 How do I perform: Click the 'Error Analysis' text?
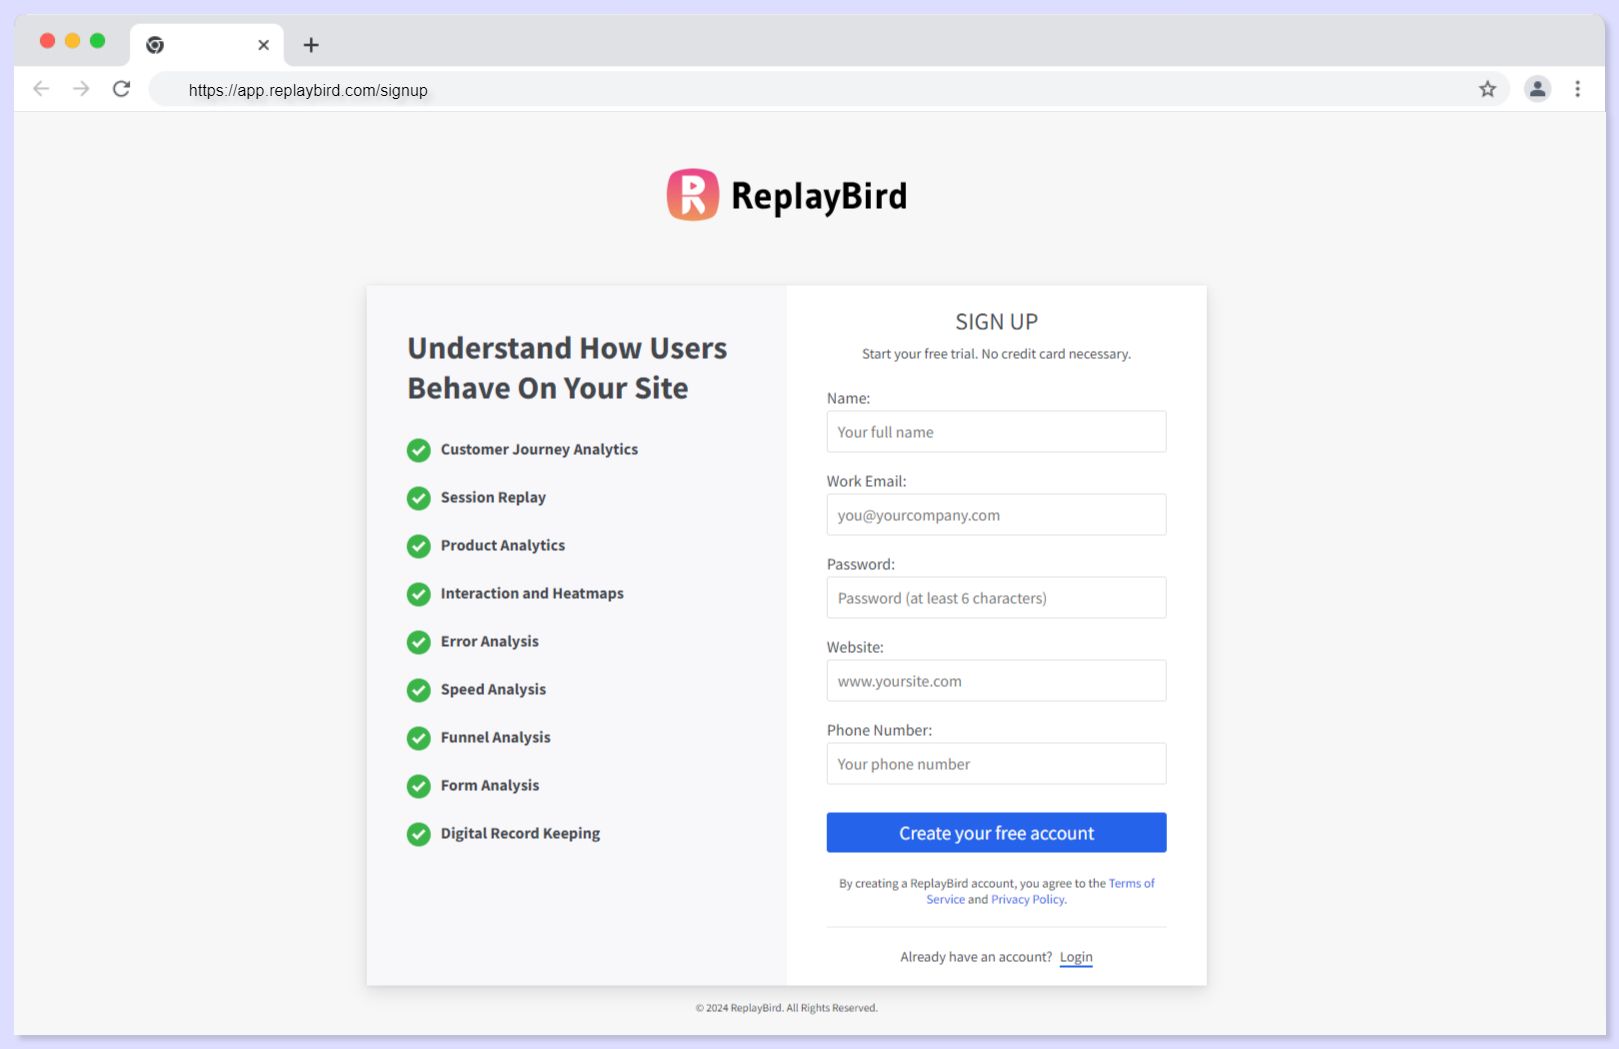pyautogui.click(x=490, y=642)
